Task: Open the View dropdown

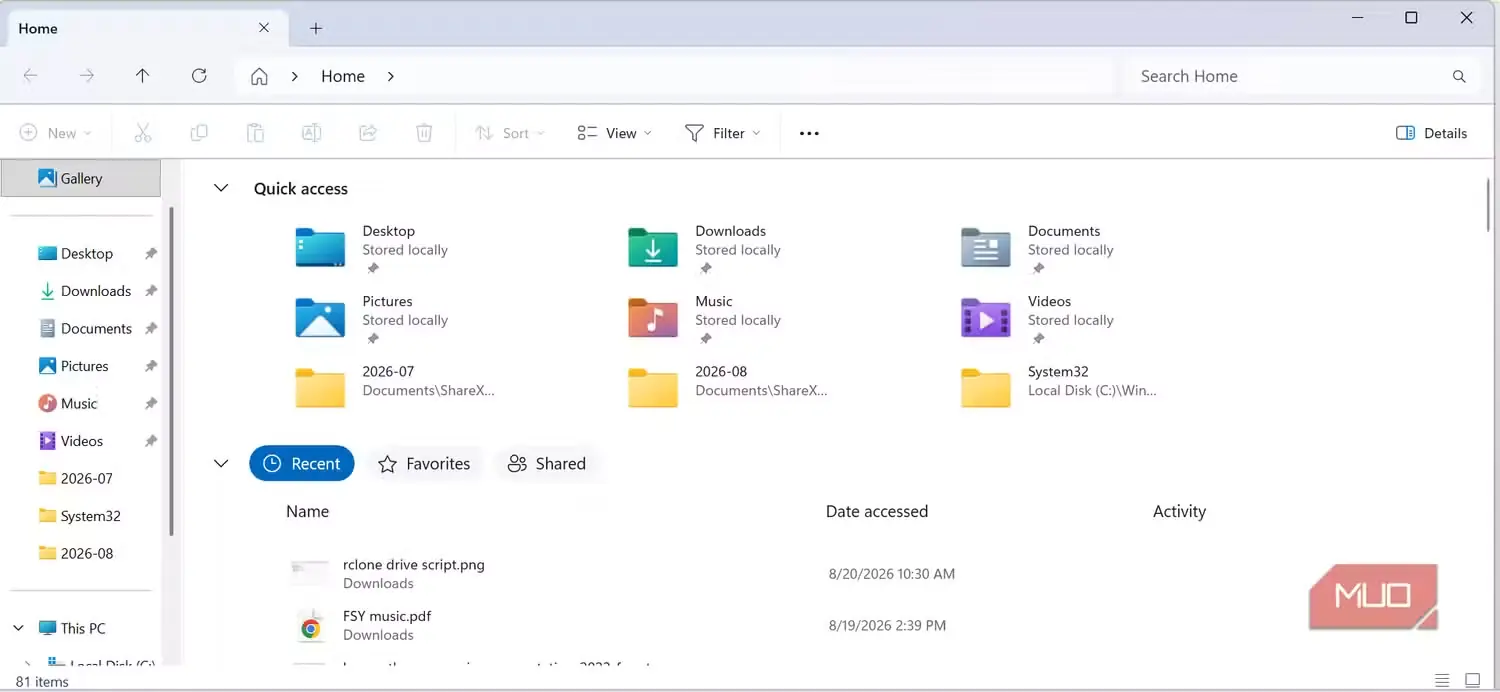Action: tap(615, 133)
